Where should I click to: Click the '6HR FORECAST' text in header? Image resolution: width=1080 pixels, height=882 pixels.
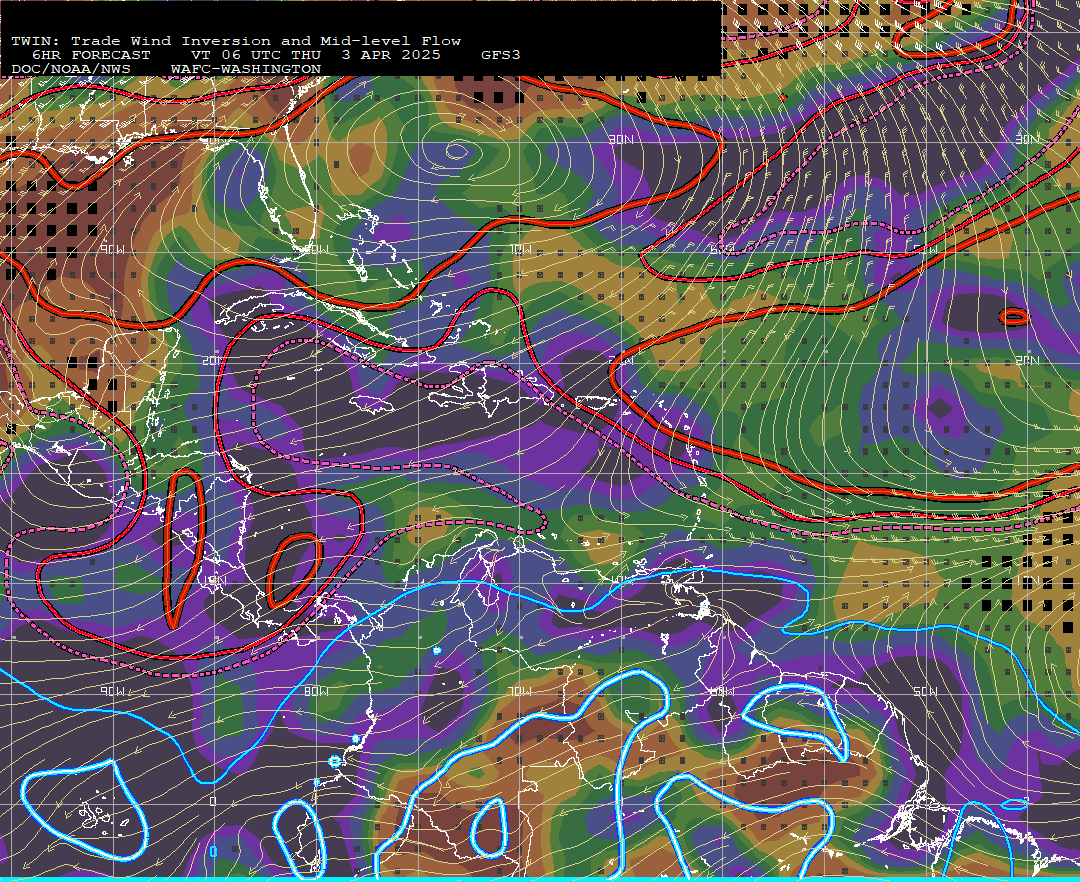(91, 55)
